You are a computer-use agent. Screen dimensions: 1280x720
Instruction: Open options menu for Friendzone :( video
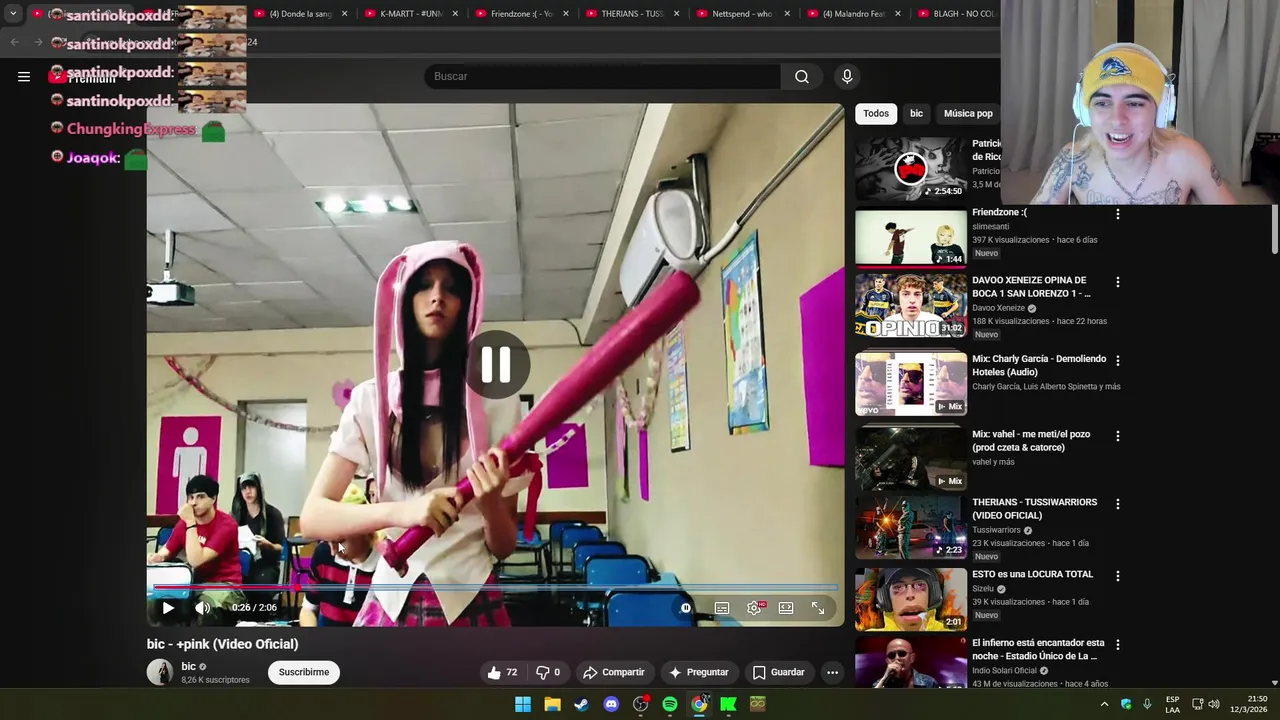coord(1118,214)
